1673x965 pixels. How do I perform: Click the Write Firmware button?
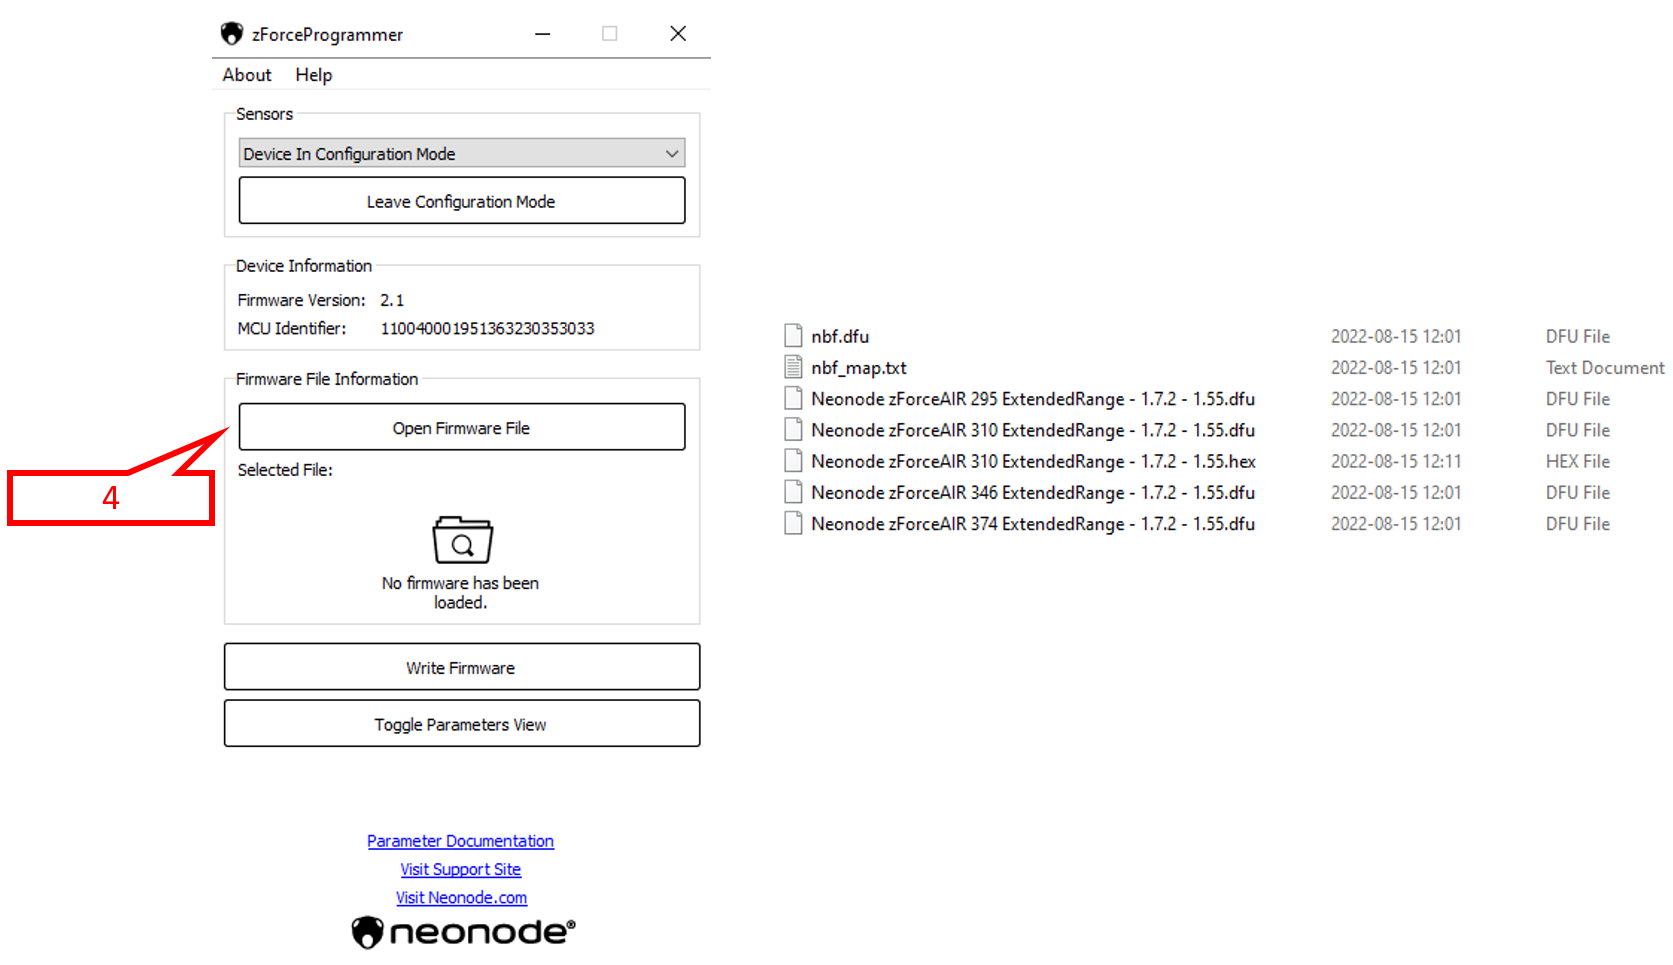[461, 668]
